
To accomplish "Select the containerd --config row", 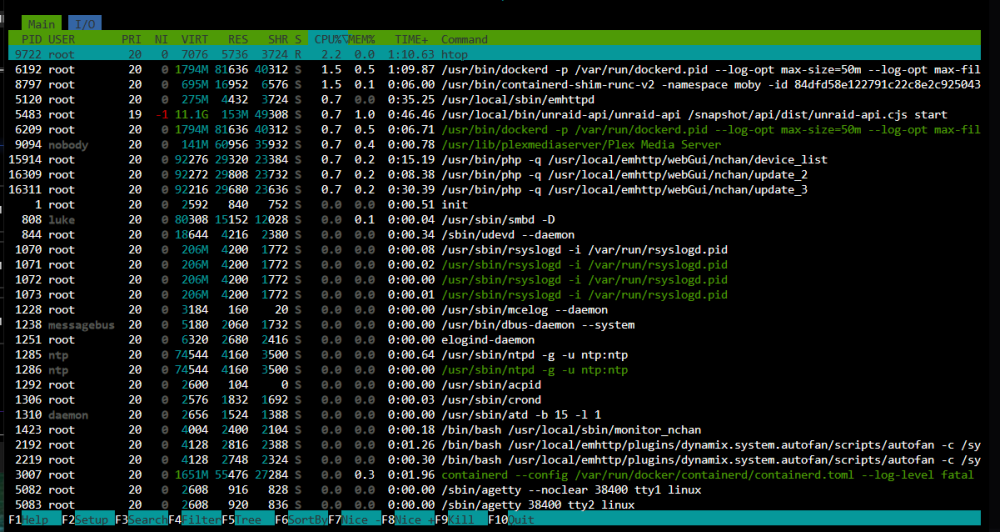I will click(x=494, y=475).
